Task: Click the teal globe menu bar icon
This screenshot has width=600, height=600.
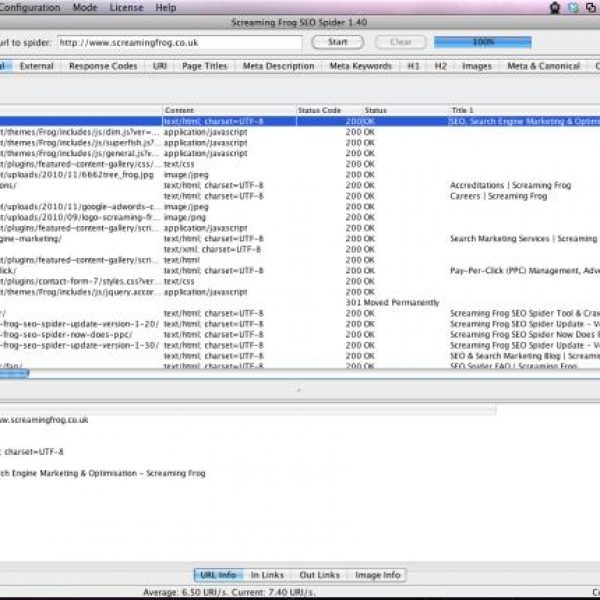Action: point(573,8)
